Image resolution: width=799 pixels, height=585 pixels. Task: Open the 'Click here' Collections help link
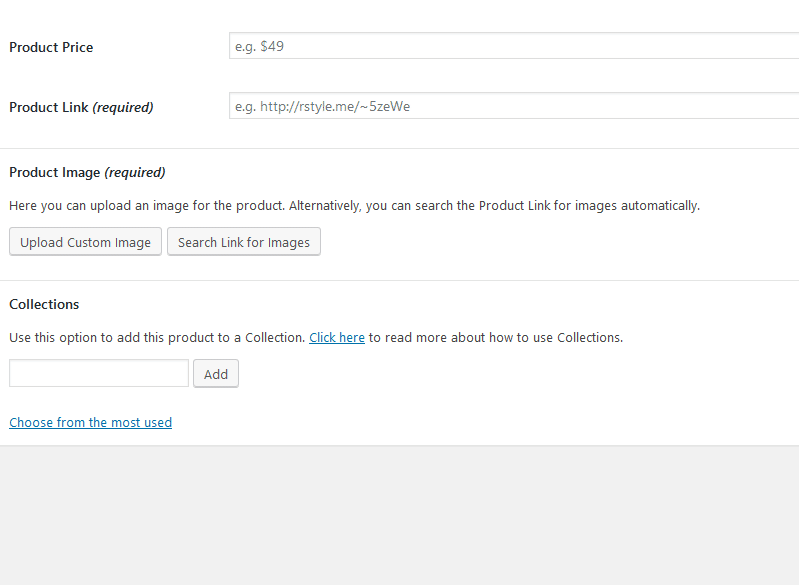[337, 338]
